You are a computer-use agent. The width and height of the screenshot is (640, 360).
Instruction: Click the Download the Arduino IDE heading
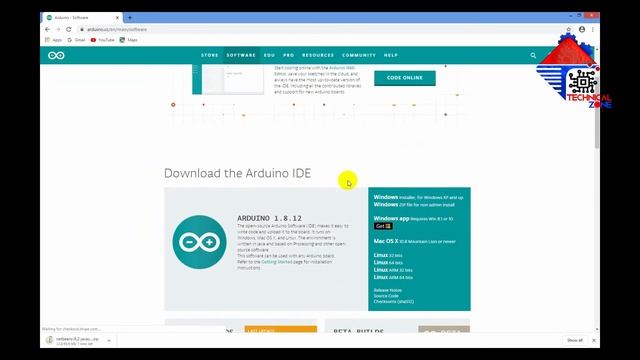[238, 173]
